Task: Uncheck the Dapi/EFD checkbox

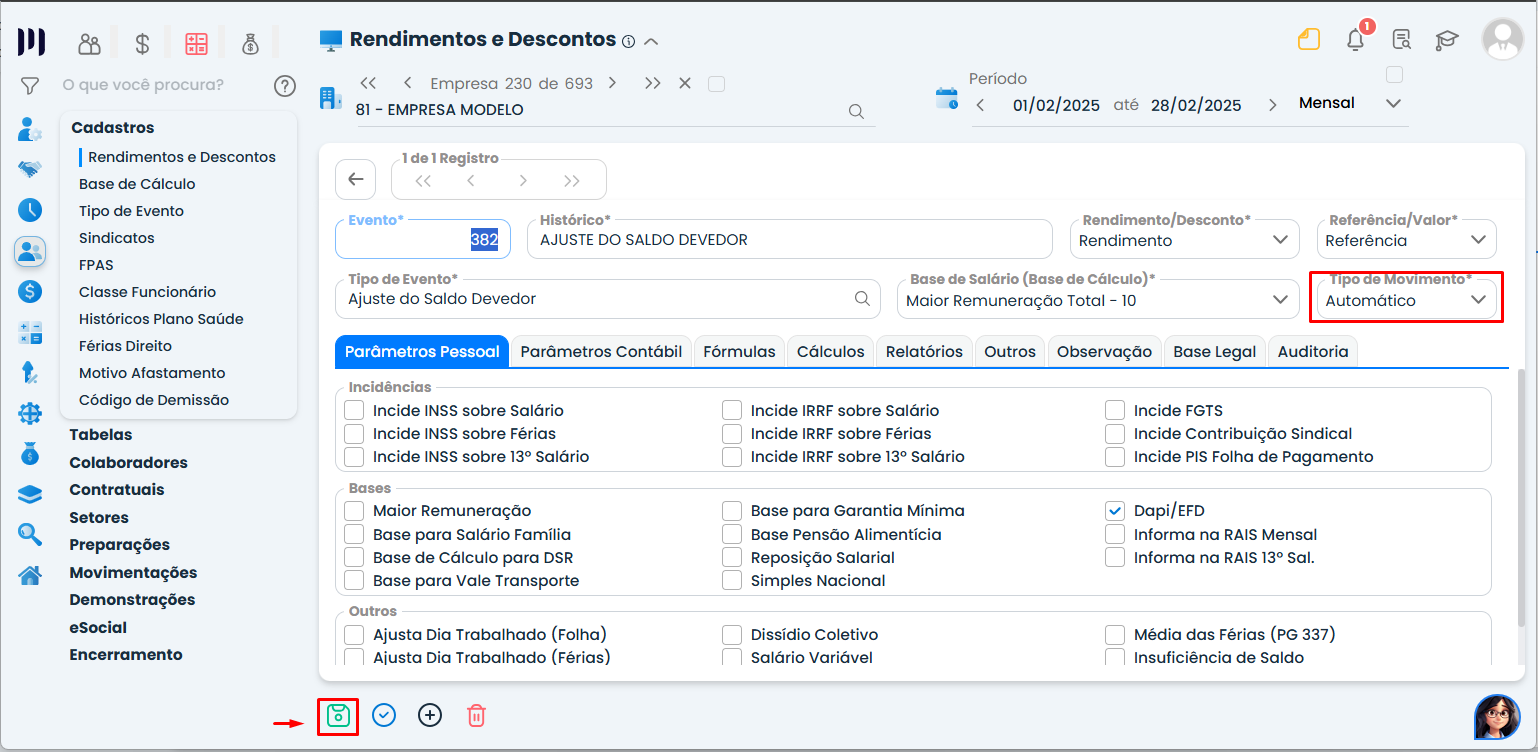Action: pos(1115,511)
